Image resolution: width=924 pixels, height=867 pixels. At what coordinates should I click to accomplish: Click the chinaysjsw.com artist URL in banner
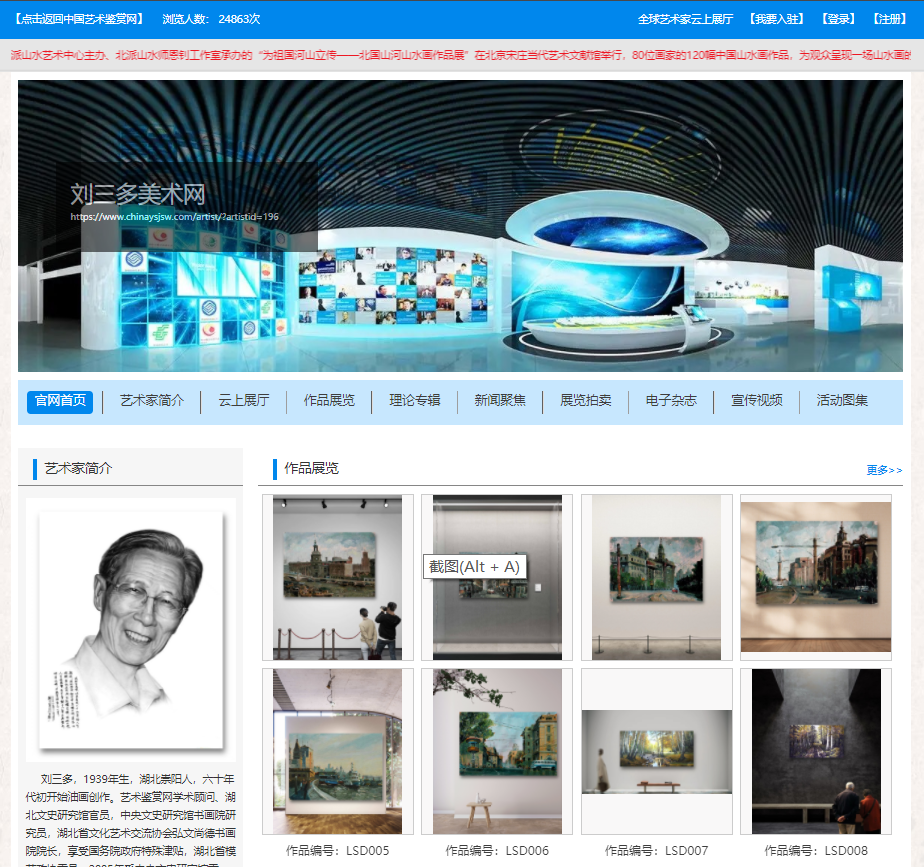174,217
